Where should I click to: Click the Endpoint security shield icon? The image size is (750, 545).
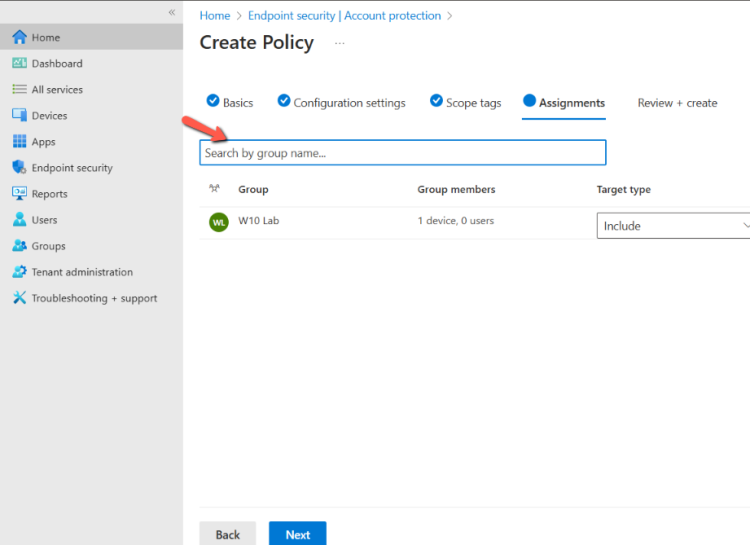pyautogui.click(x=19, y=167)
